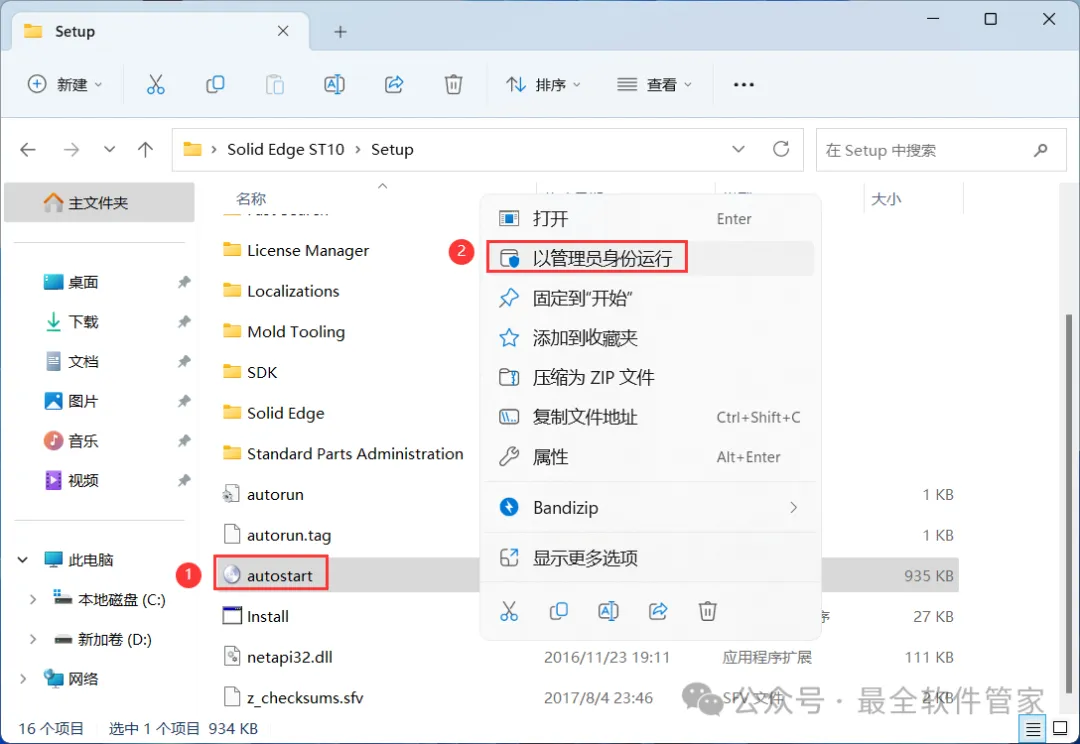The image size is (1080, 744).
Task: Click the Rename icon in the context menu
Action: coord(608,611)
